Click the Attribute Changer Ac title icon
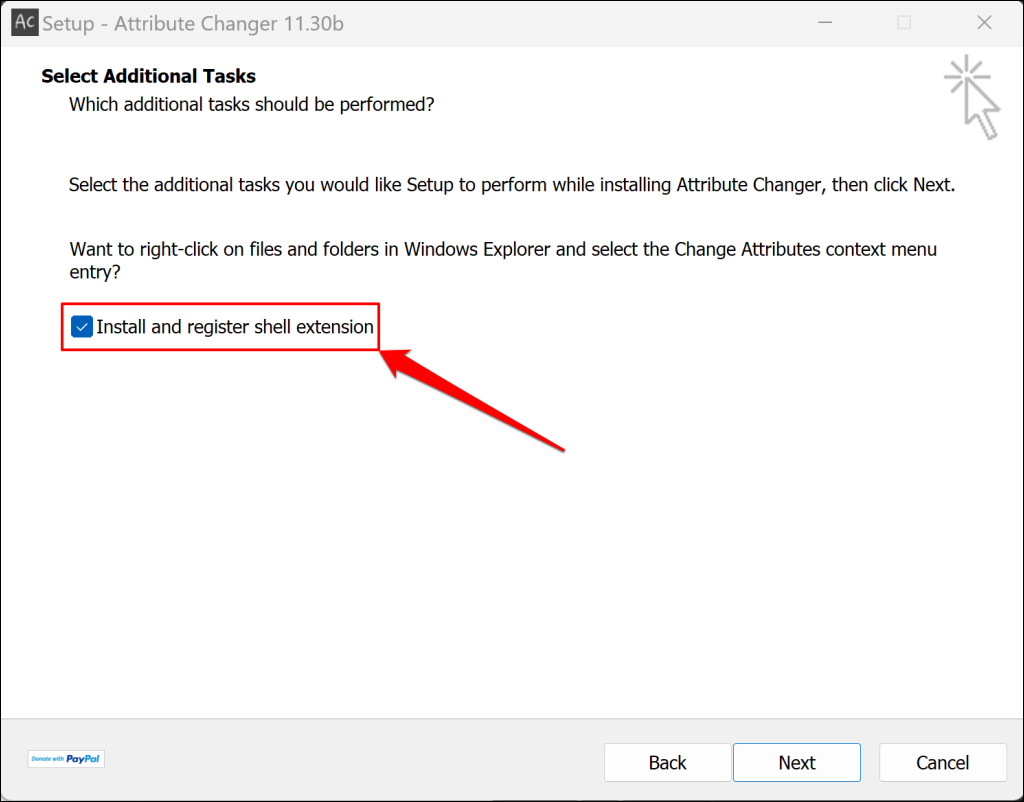The height and width of the screenshot is (802, 1024). (x=25, y=23)
